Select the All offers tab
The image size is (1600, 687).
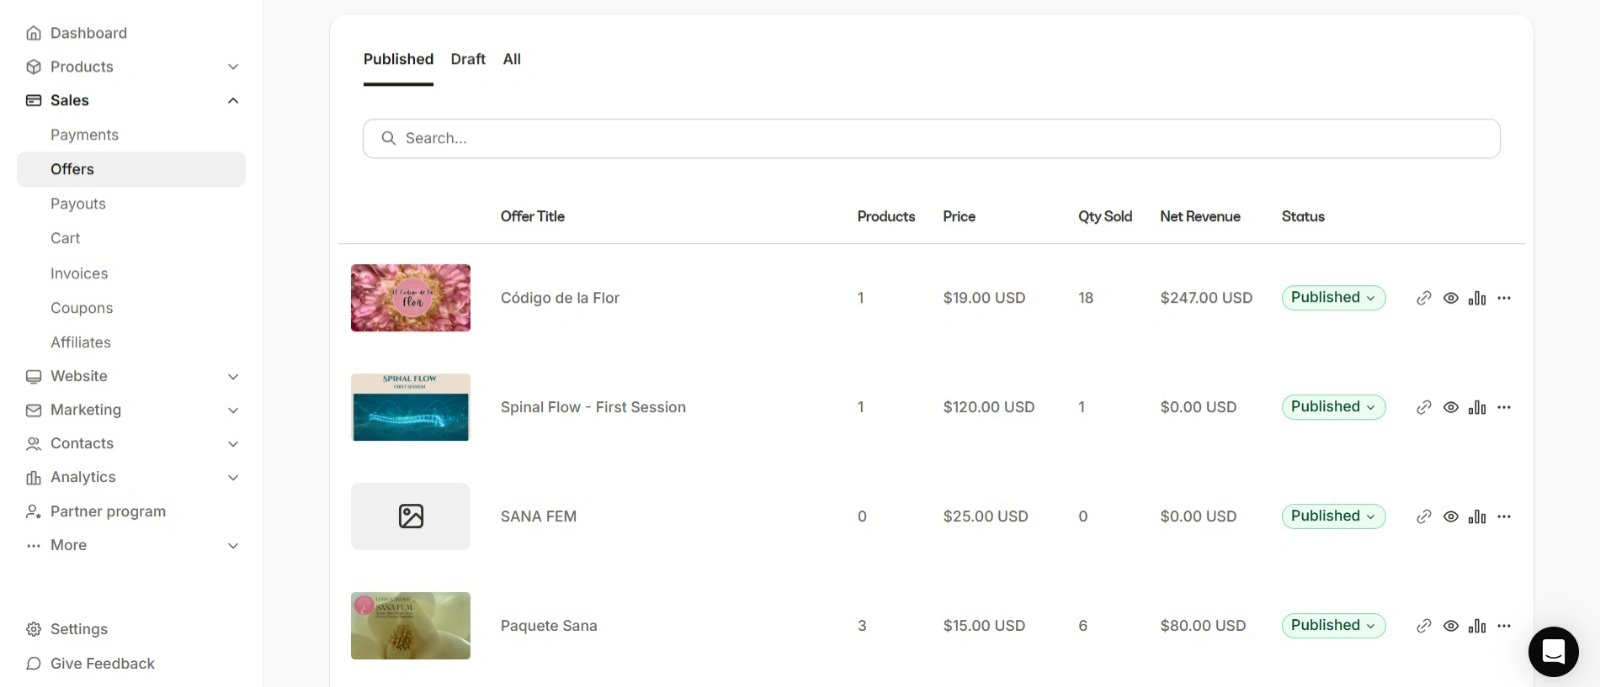coord(512,59)
